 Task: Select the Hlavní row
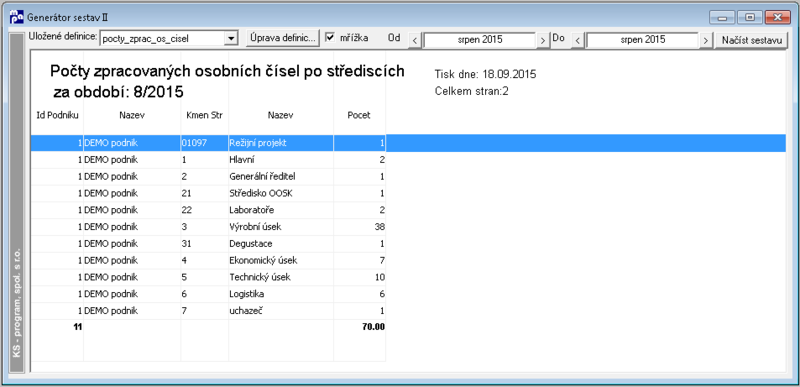(208, 160)
